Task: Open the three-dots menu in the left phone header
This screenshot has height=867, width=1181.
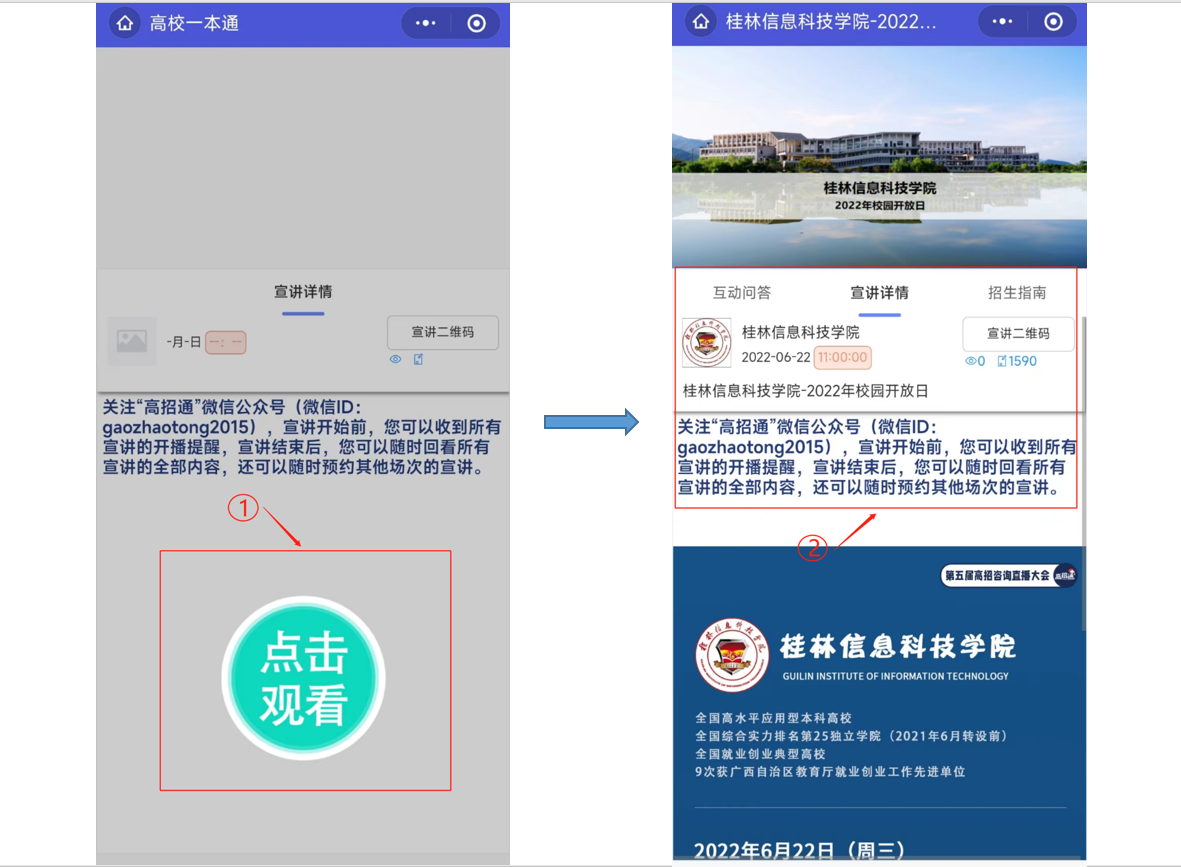Action: (426, 23)
